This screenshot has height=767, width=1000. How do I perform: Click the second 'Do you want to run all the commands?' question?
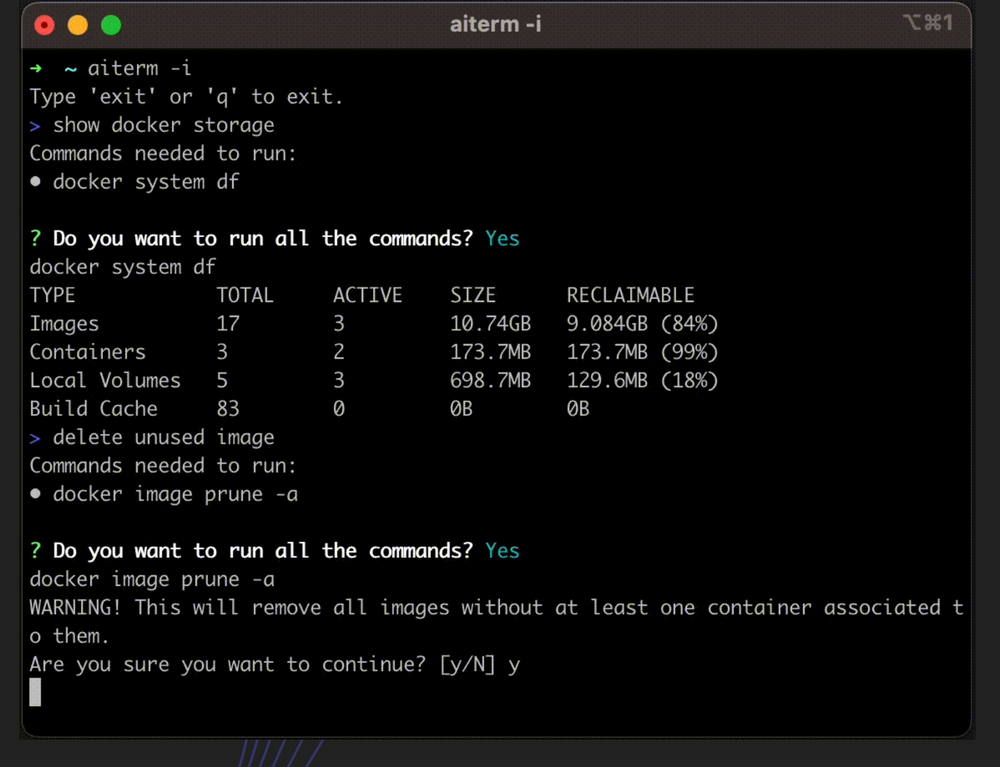click(x=263, y=551)
